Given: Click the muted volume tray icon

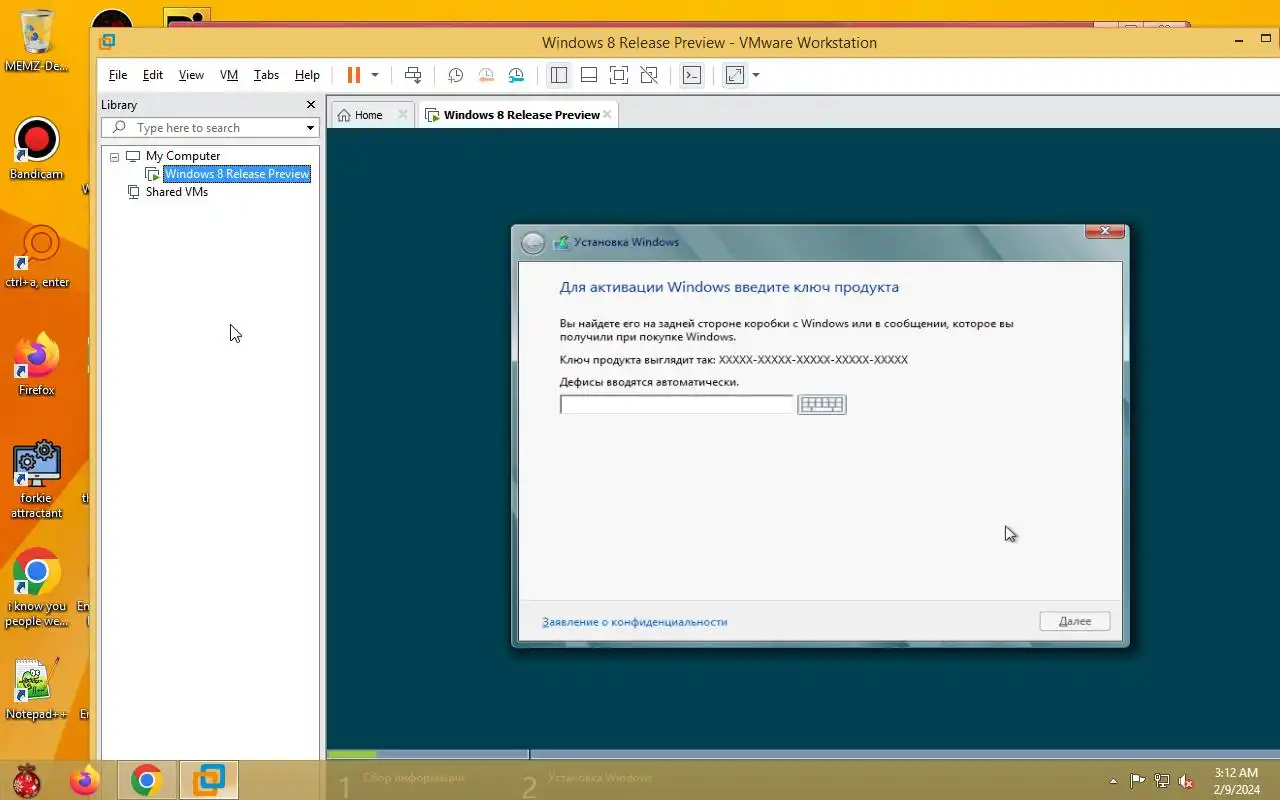Looking at the screenshot, I should click(x=1186, y=781).
